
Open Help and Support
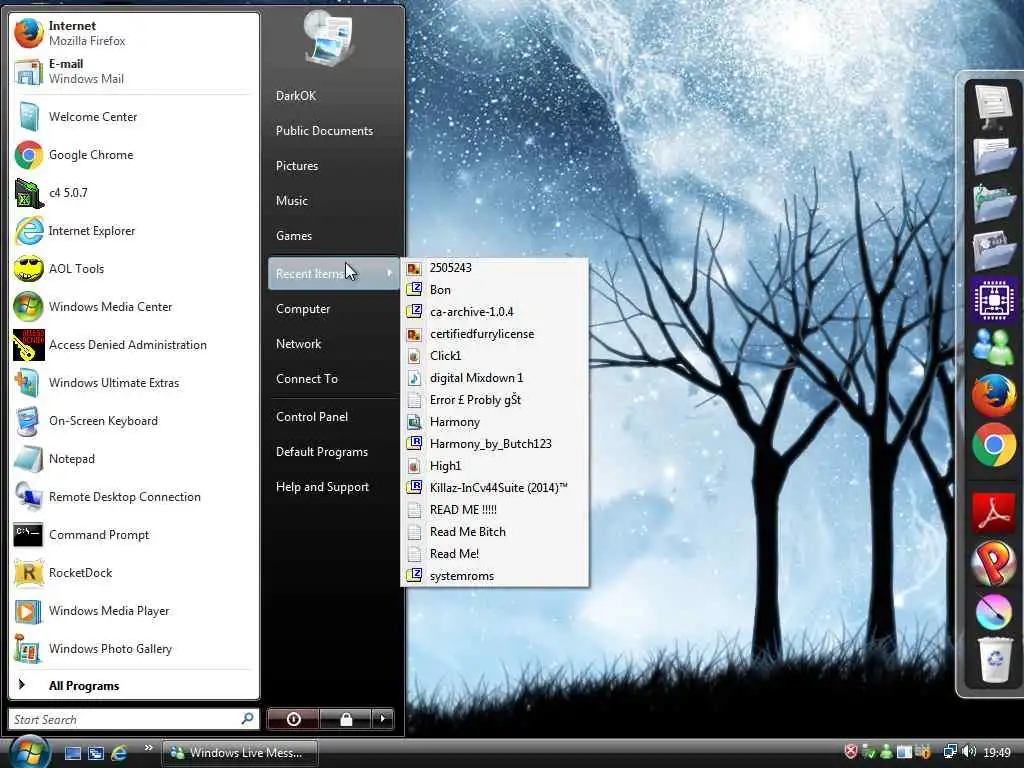pyautogui.click(x=333, y=487)
